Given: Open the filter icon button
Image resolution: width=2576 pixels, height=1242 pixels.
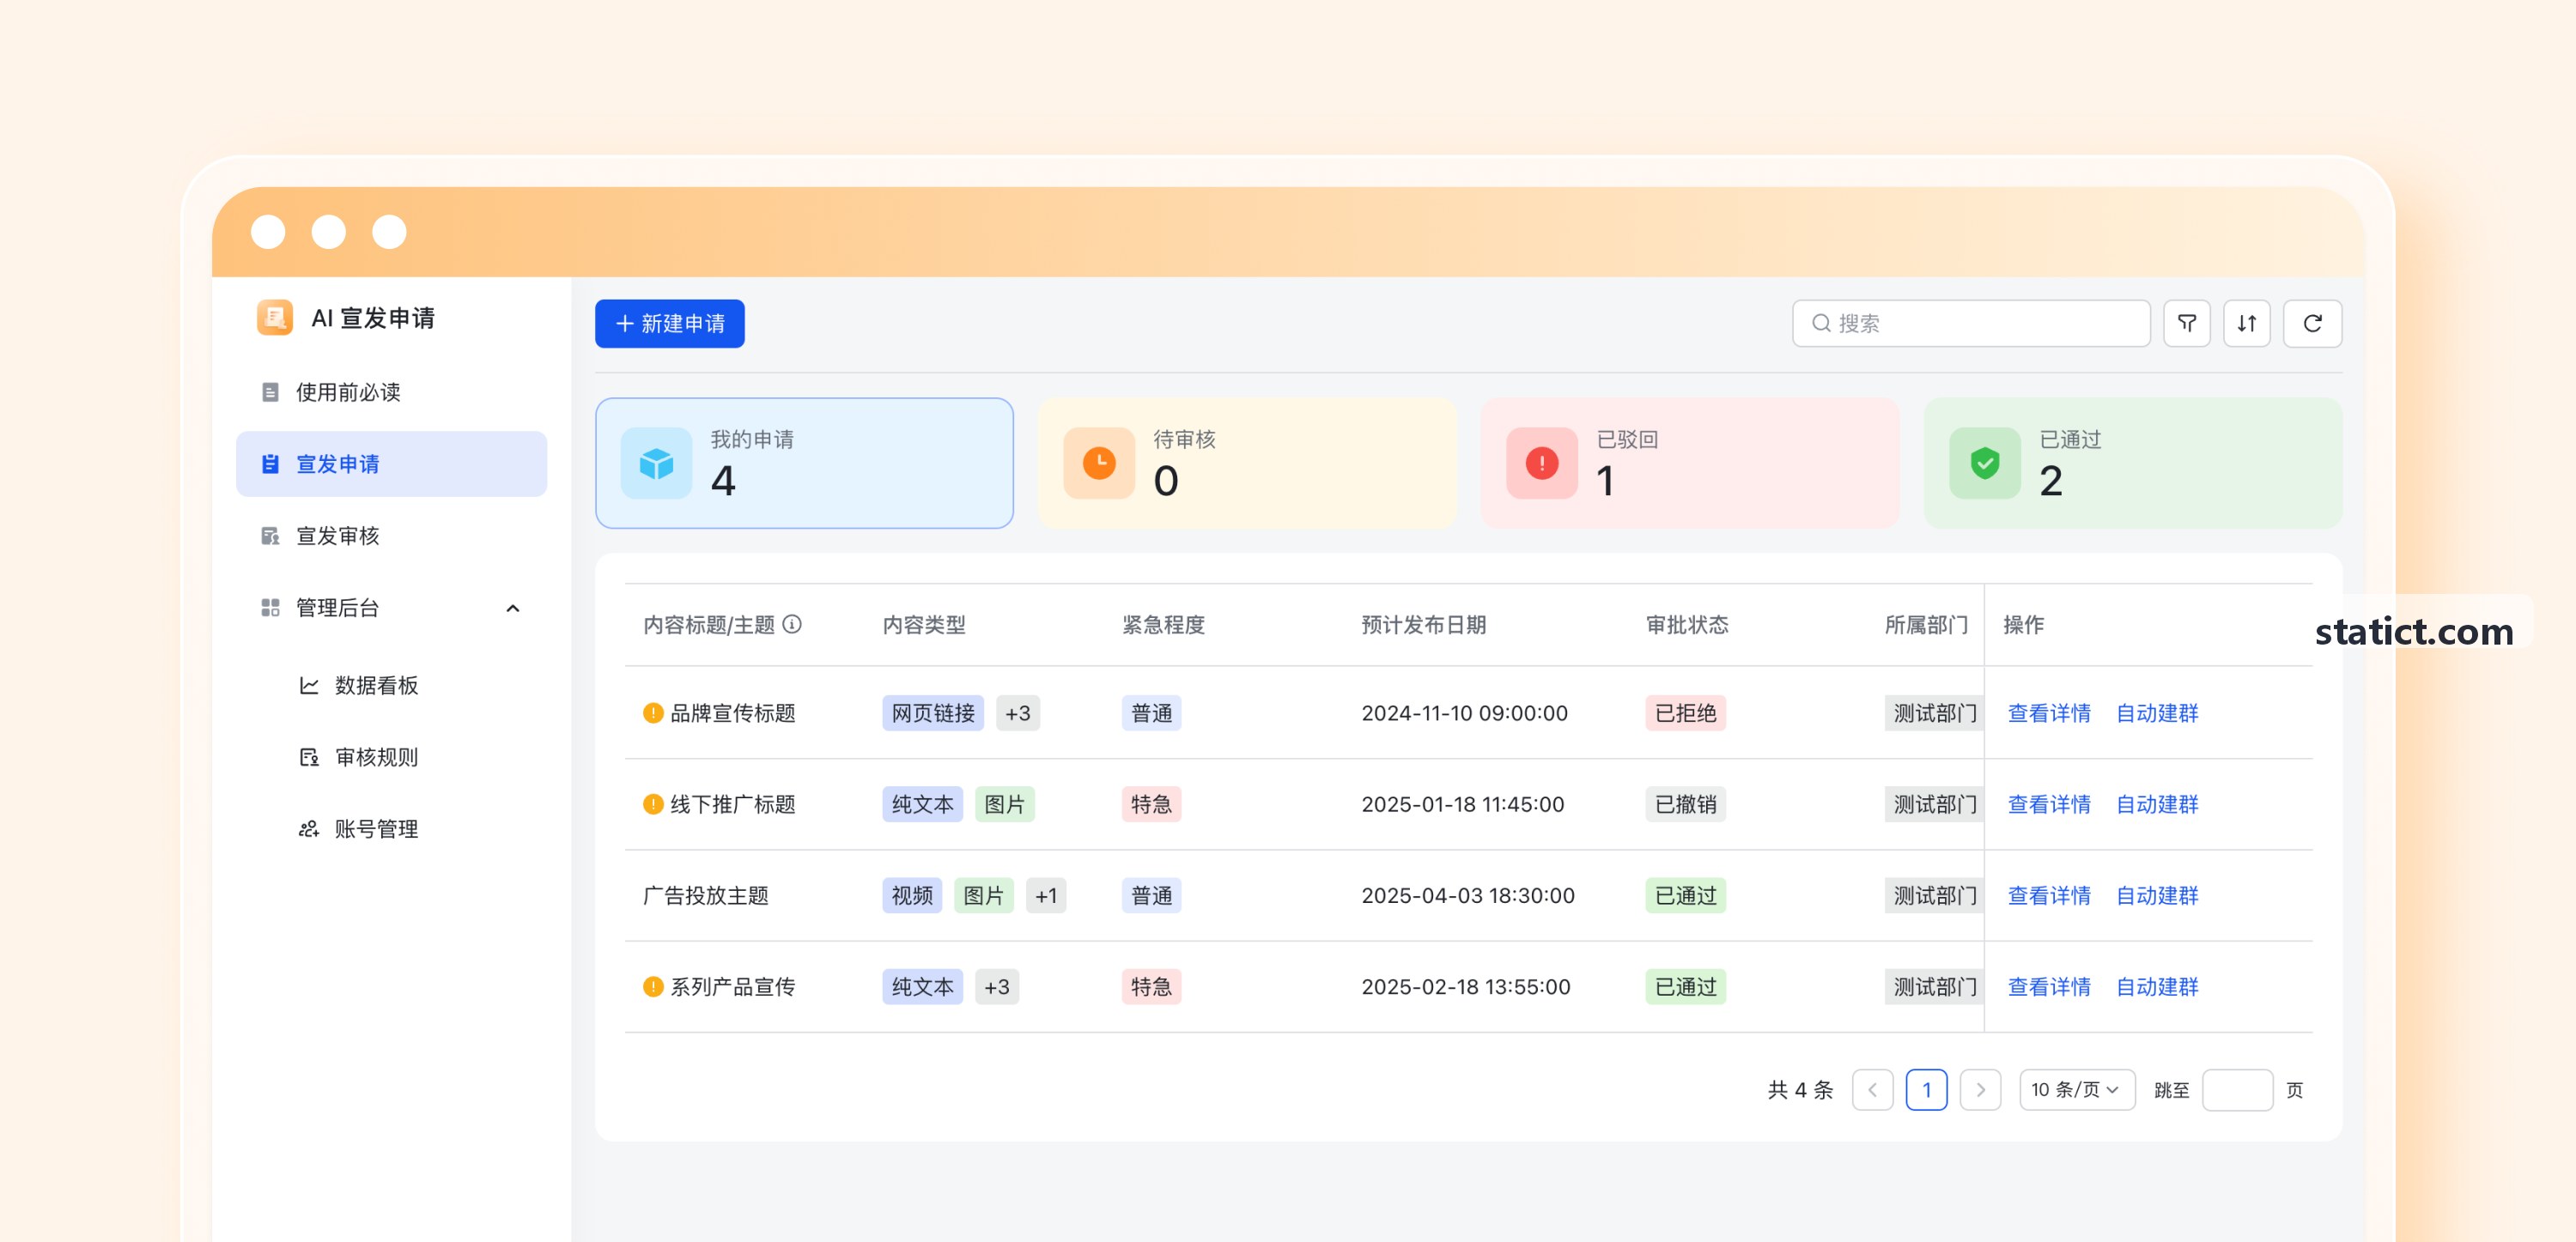Looking at the screenshot, I should pos(2186,323).
